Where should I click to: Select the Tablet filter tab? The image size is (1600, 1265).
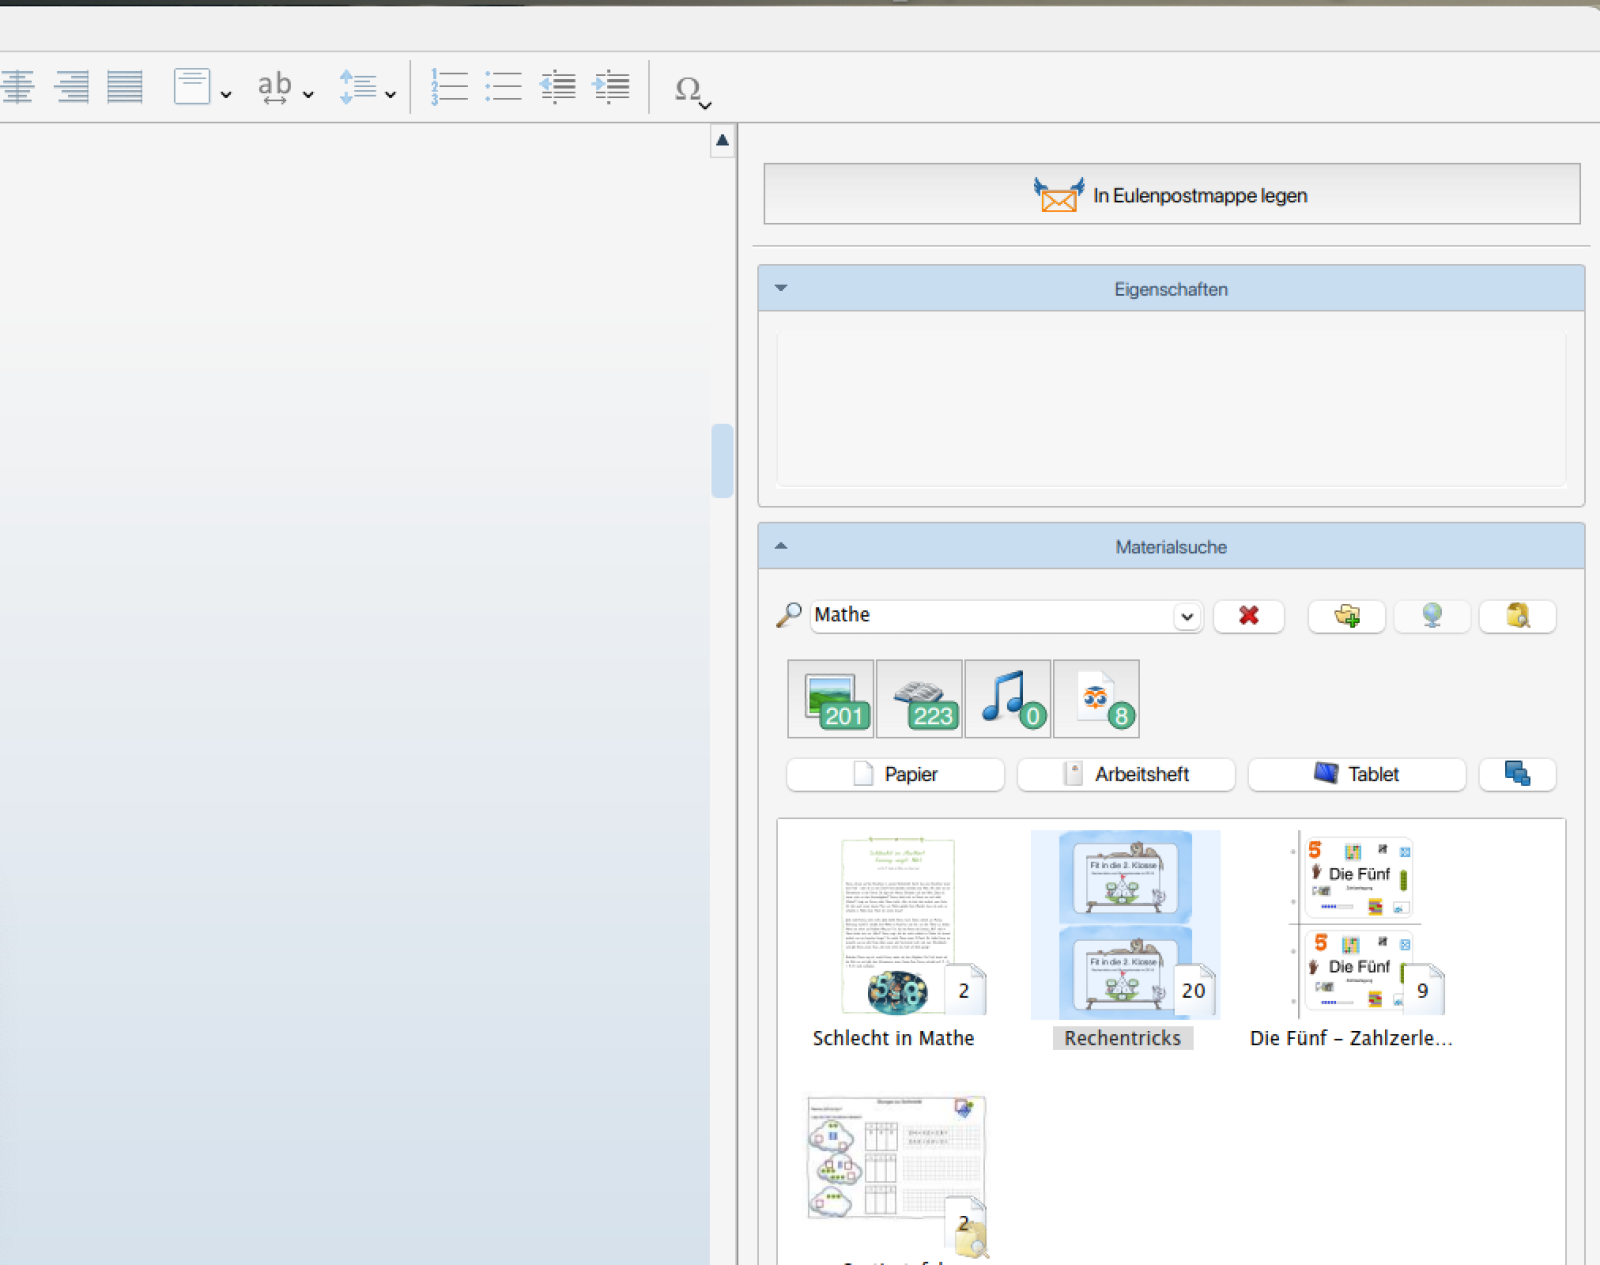tap(1356, 774)
